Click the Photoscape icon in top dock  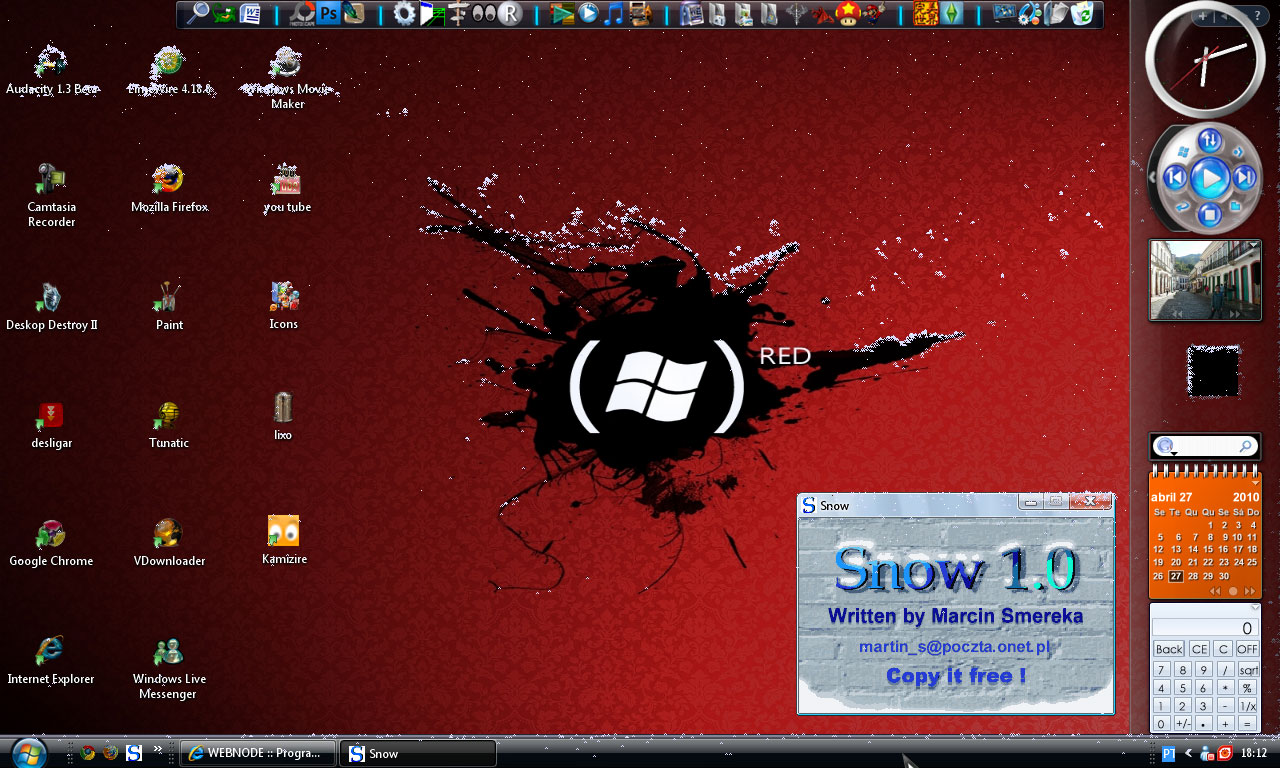(x=302, y=13)
